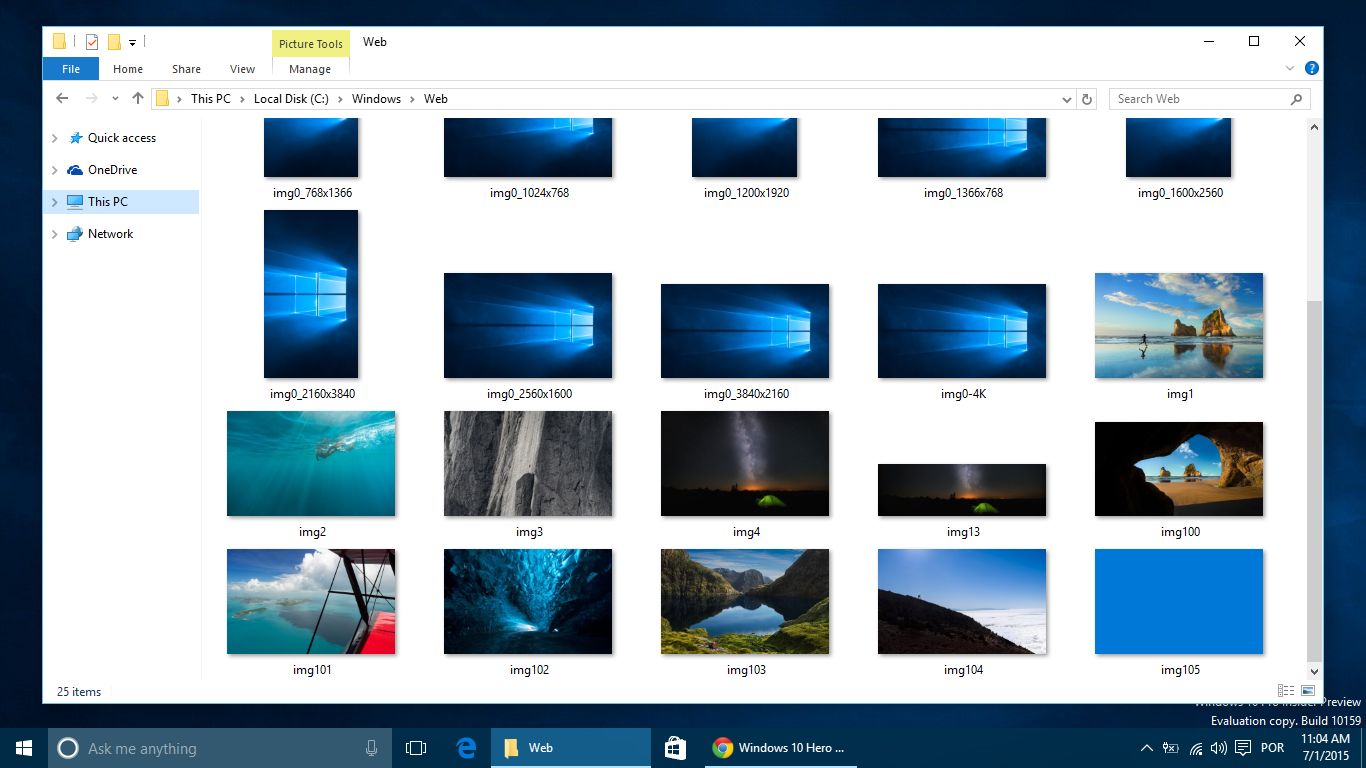This screenshot has width=1366, height=768.
Task: Click the img0_1024x768 file name
Action: click(529, 193)
